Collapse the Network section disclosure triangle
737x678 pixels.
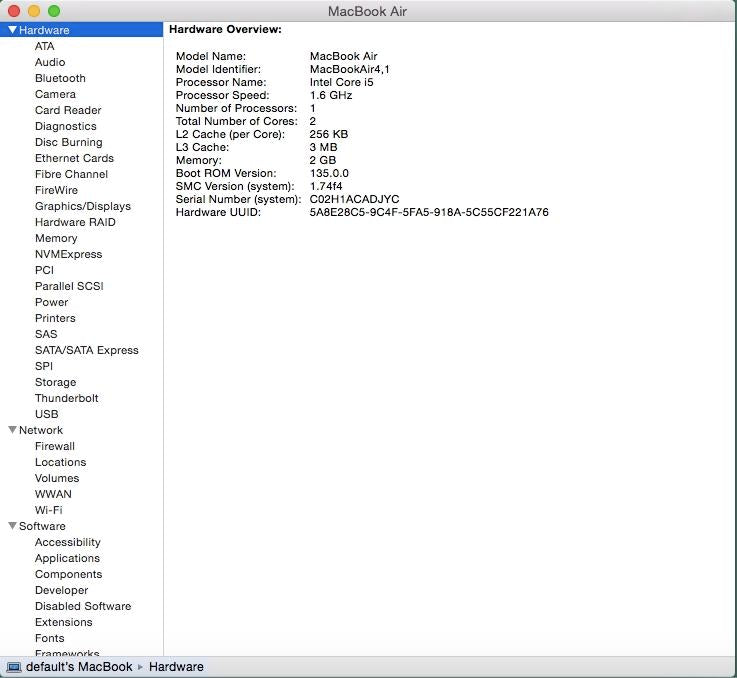click(x=12, y=430)
